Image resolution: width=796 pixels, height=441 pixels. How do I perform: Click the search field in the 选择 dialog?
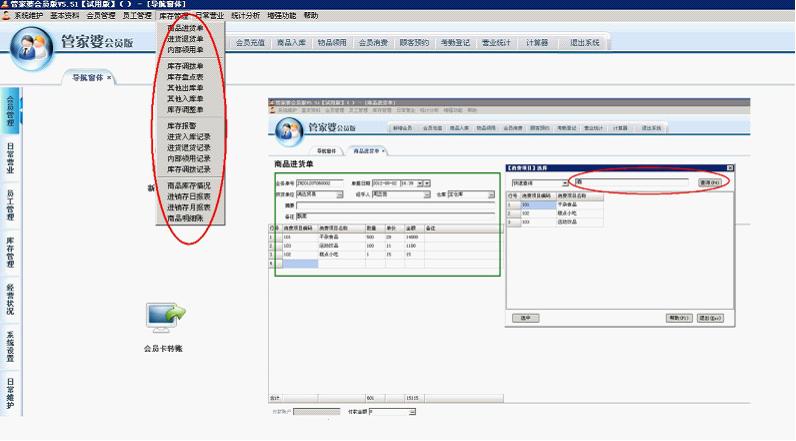click(x=631, y=181)
